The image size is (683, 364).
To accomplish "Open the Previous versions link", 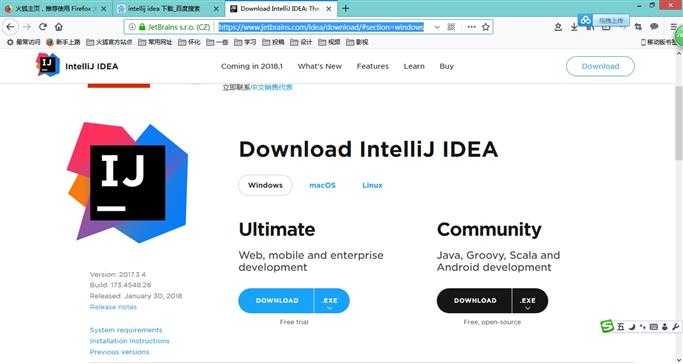I will coord(119,352).
